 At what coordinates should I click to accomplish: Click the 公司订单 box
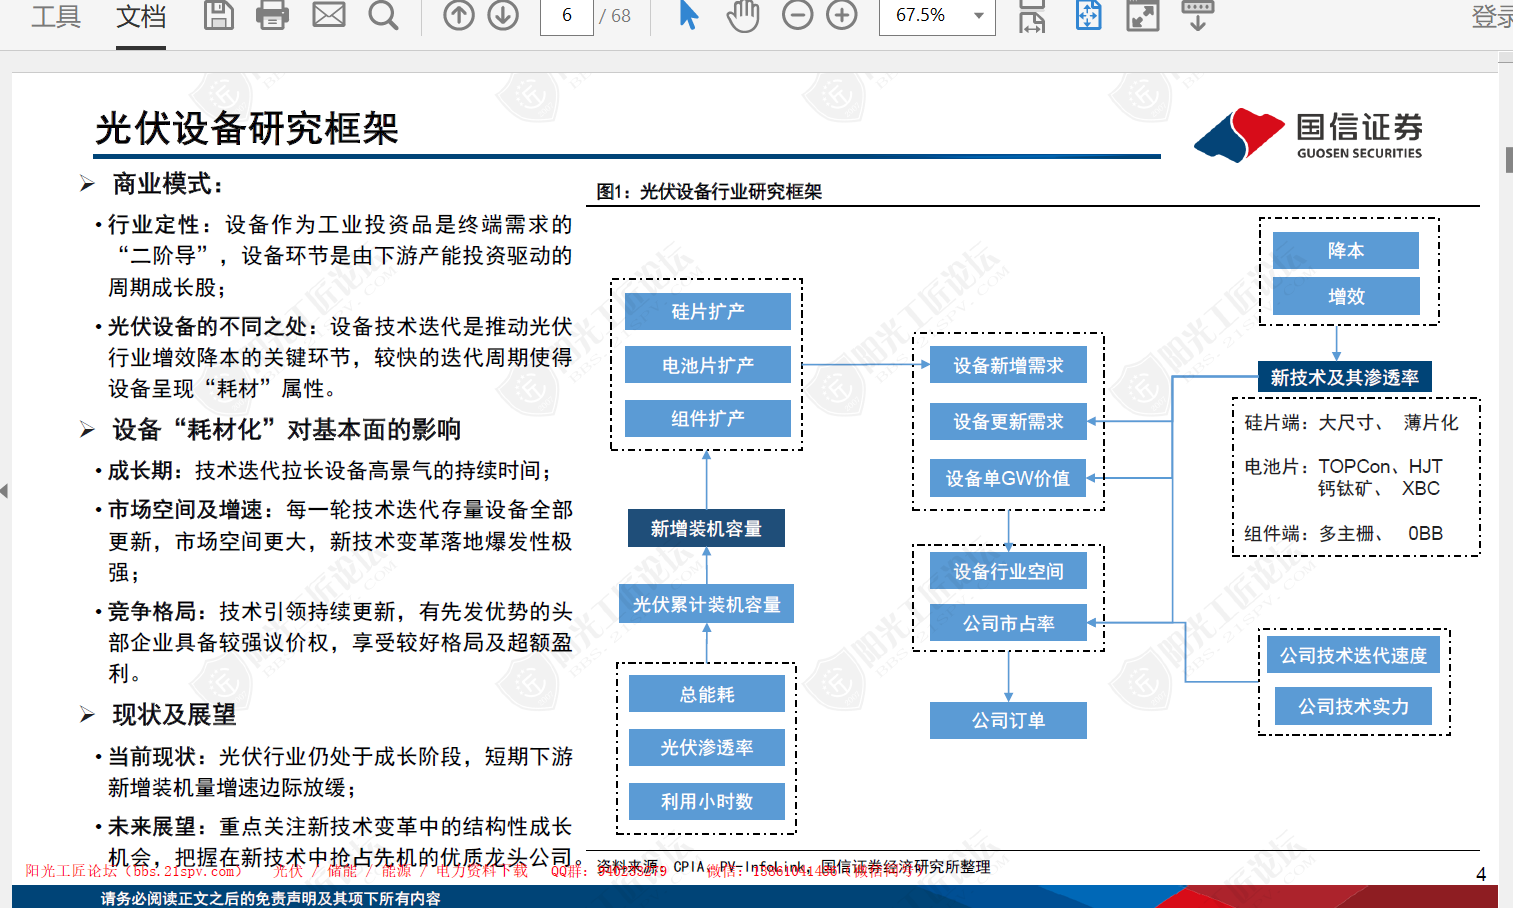[x=1008, y=720]
